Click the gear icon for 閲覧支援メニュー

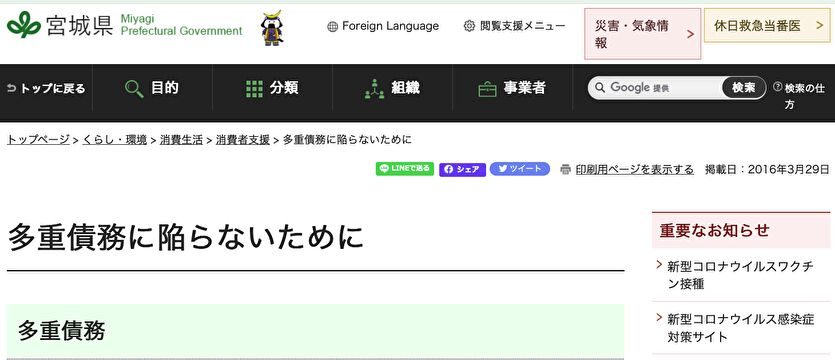point(469,26)
